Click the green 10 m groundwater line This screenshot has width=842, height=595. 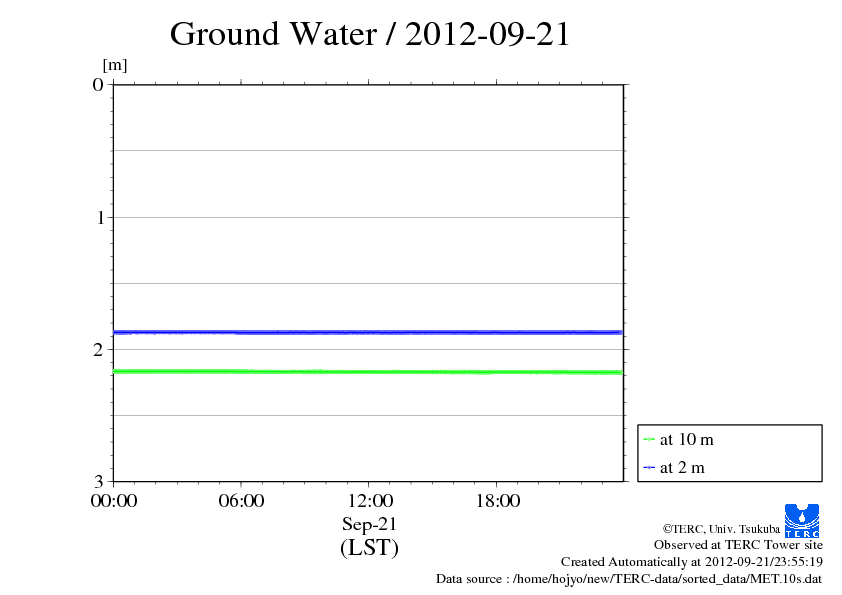point(368,372)
